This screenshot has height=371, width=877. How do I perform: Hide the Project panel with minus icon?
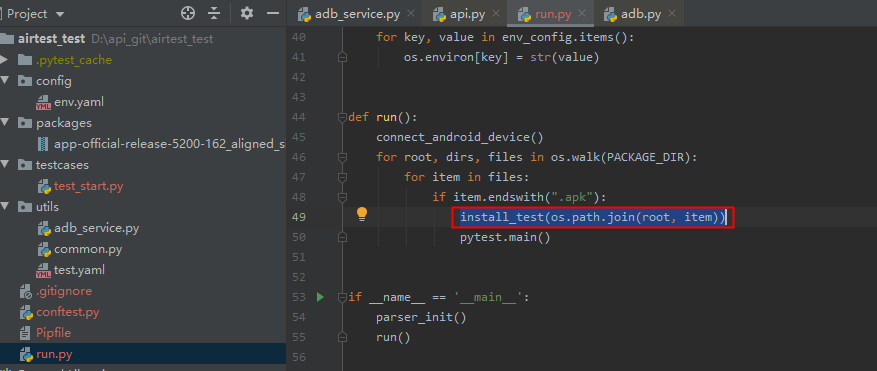(273, 13)
